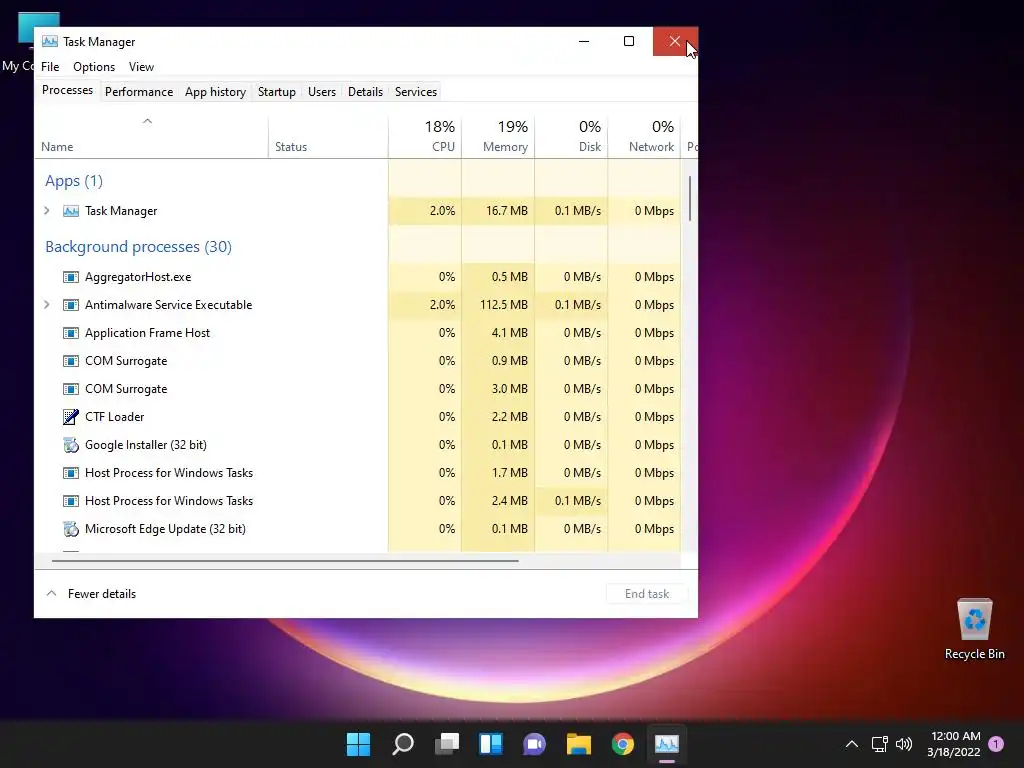Viewport: 1024px width, 768px height.
Task: Sort by the Status column header
Action: (328, 137)
